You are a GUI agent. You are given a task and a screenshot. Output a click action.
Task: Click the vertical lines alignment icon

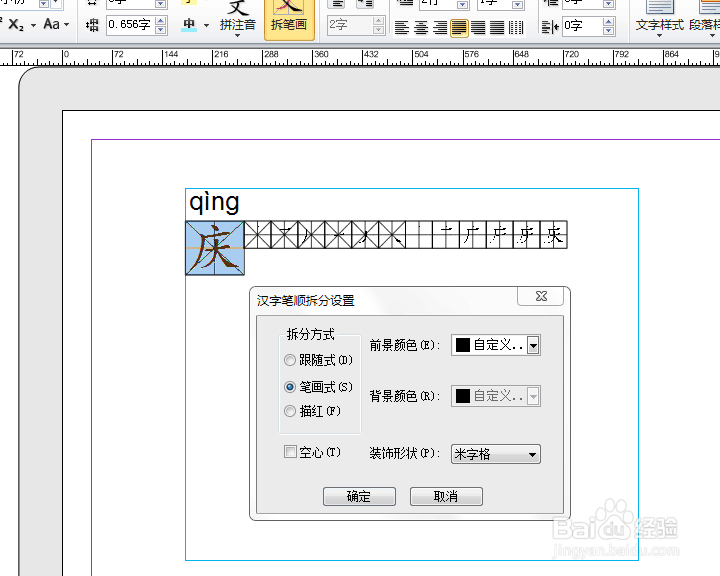516,28
